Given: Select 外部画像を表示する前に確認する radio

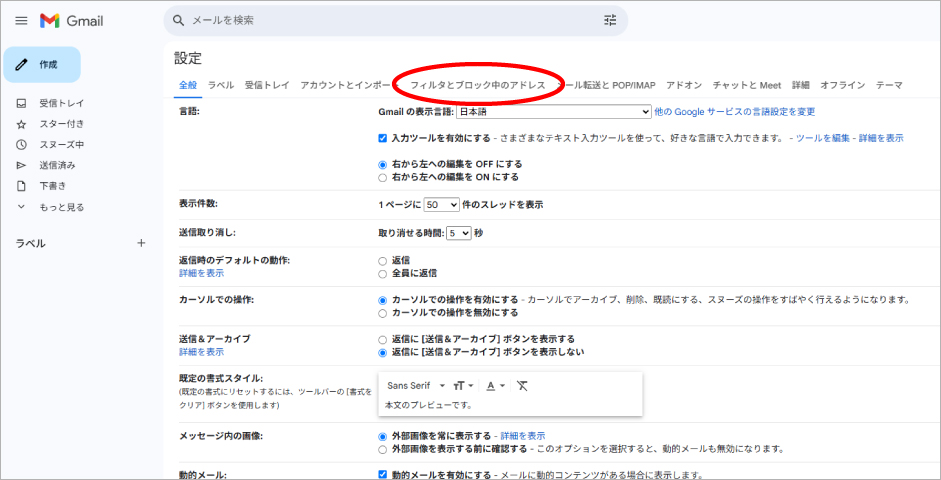Looking at the screenshot, I should [383, 449].
